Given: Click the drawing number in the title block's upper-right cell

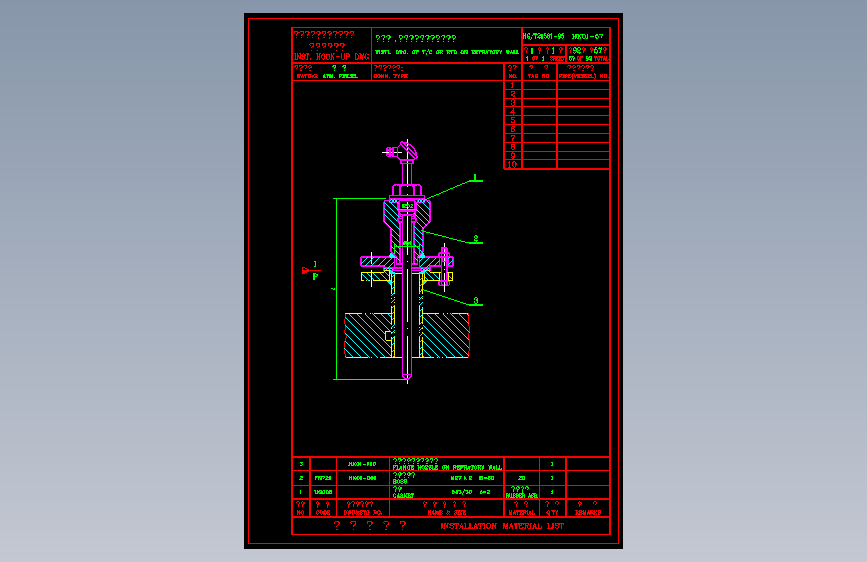Looking at the screenshot, I should click(587, 37).
